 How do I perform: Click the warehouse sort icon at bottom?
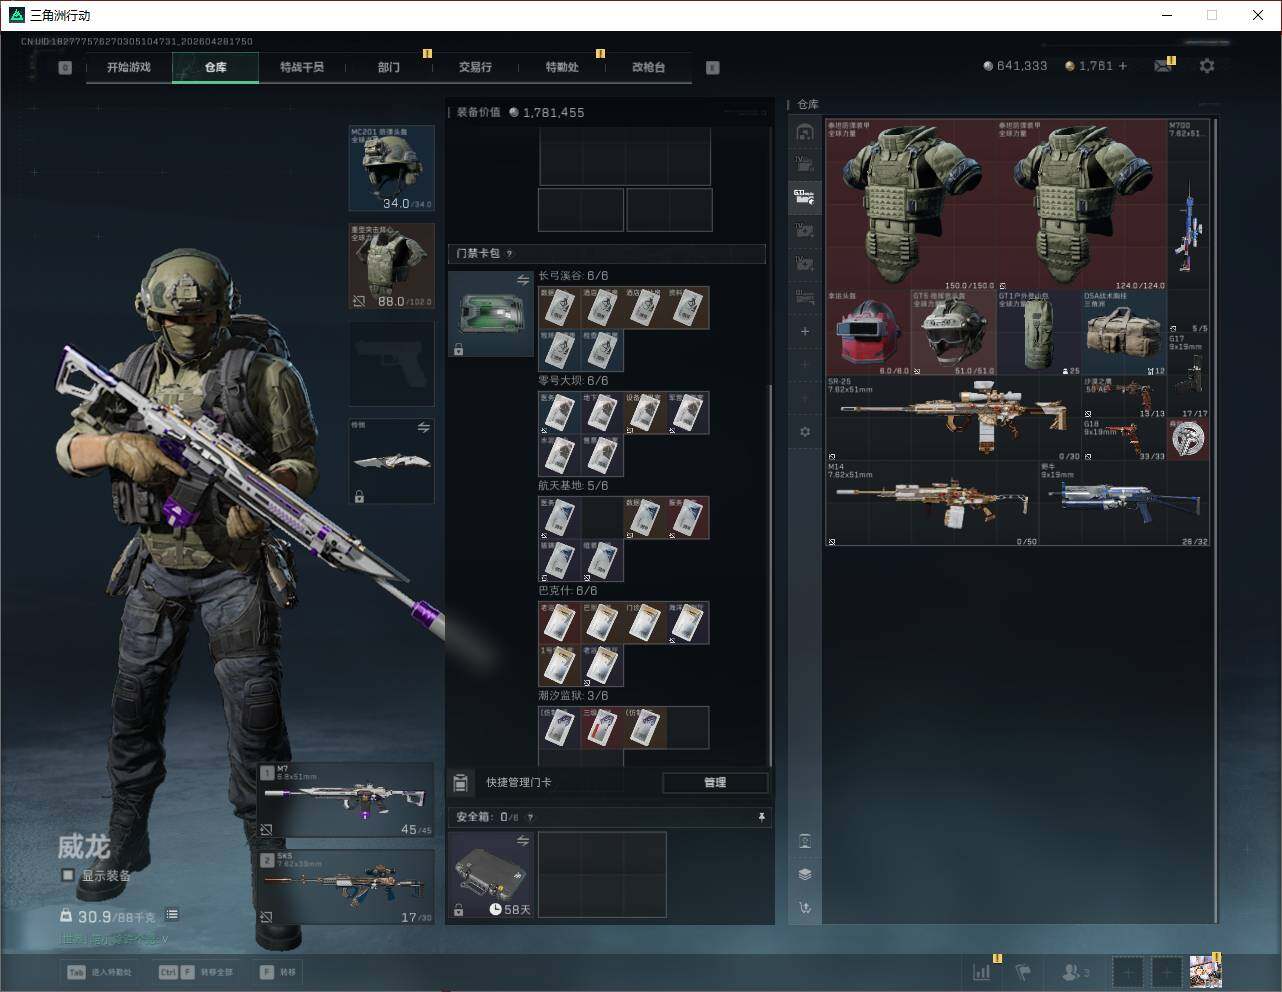click(805, 908)
